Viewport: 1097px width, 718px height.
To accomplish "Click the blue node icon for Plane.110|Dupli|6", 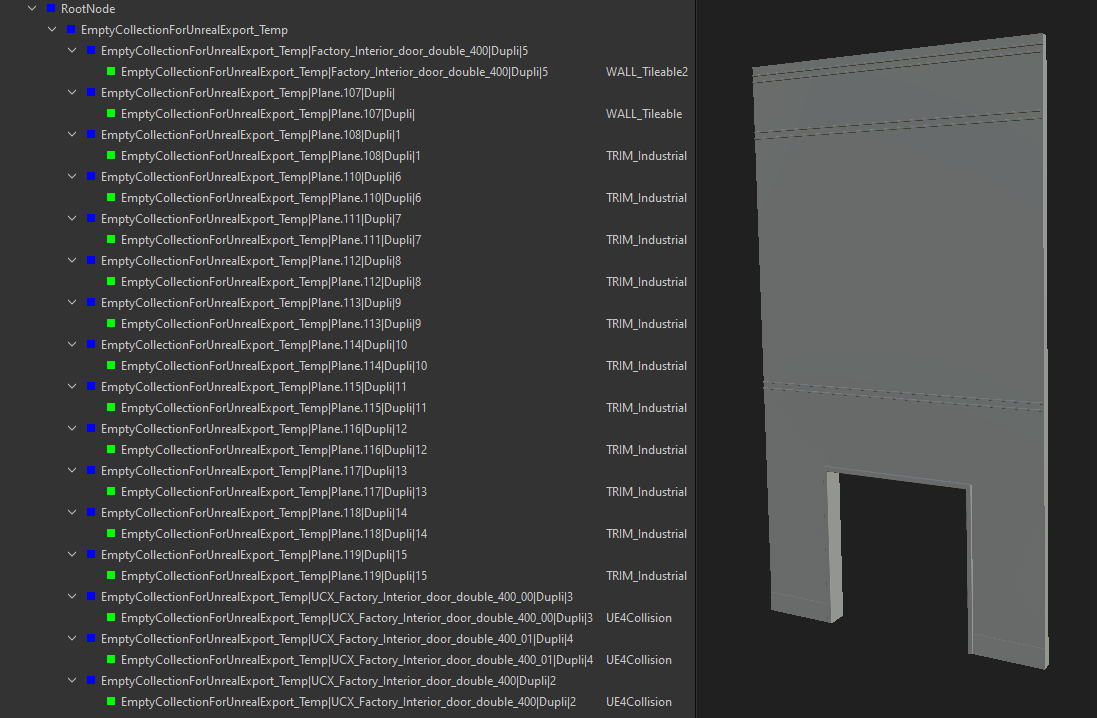I will click(x=91, y=176).
